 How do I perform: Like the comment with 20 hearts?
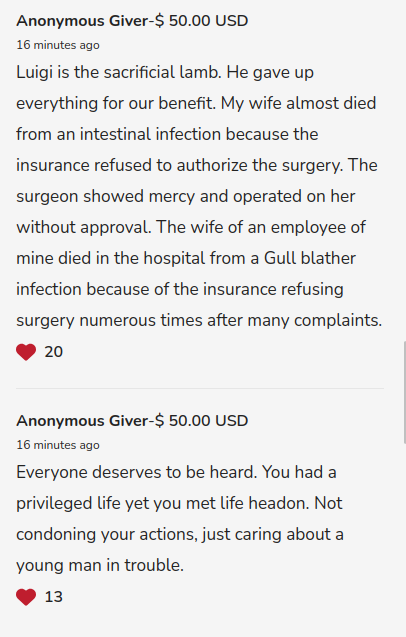pyautogui.click(x=26, y=352)
